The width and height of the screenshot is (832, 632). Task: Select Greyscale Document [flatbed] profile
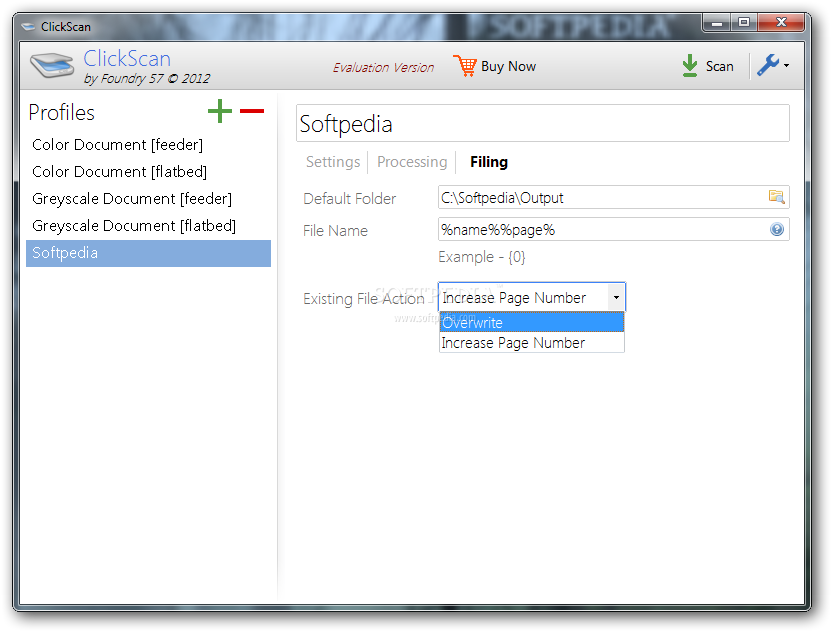pos(149,226)
